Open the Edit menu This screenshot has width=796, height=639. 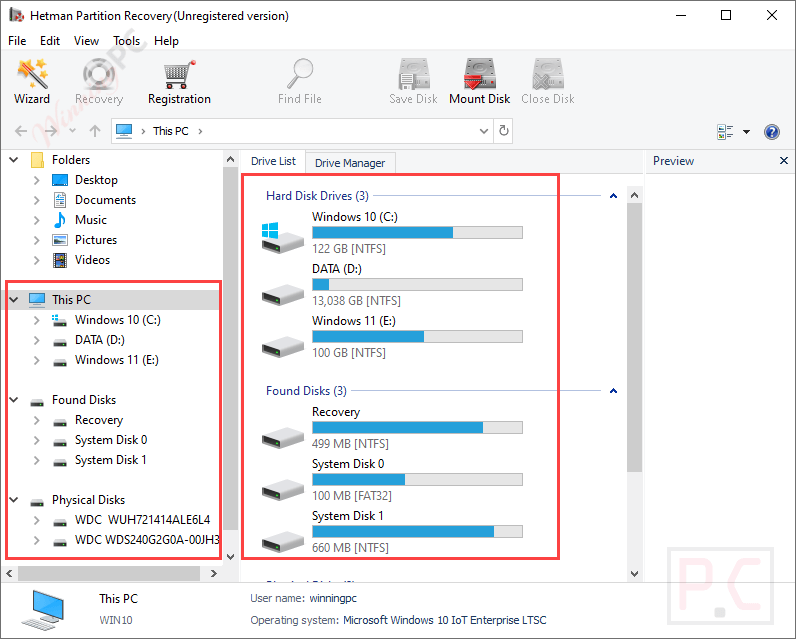(x=50, y=41)
